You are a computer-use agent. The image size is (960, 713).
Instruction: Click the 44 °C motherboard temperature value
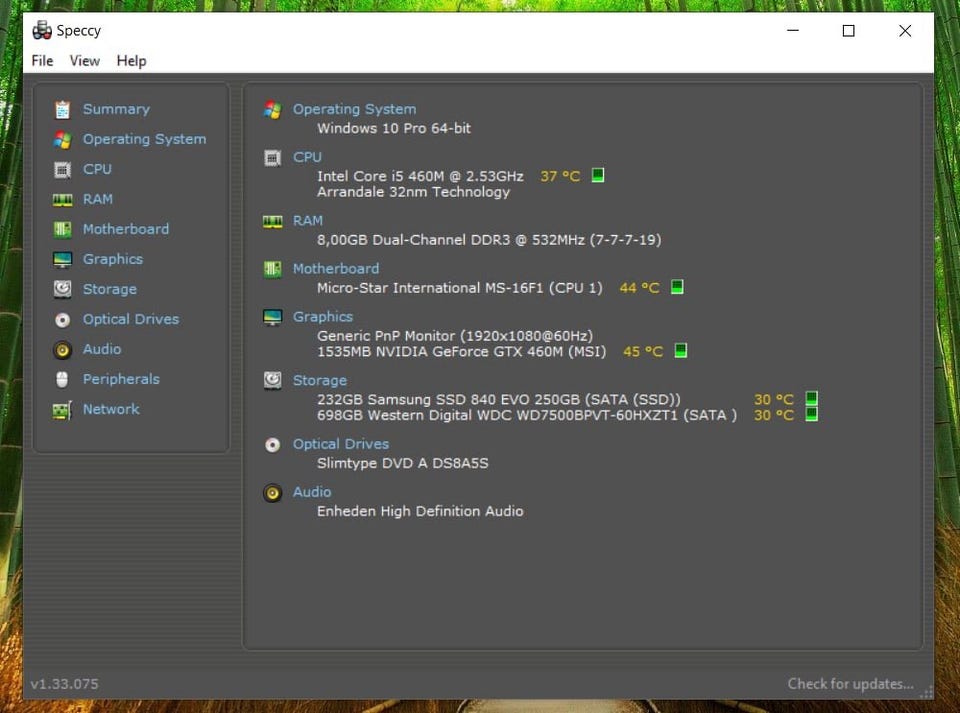639,288
